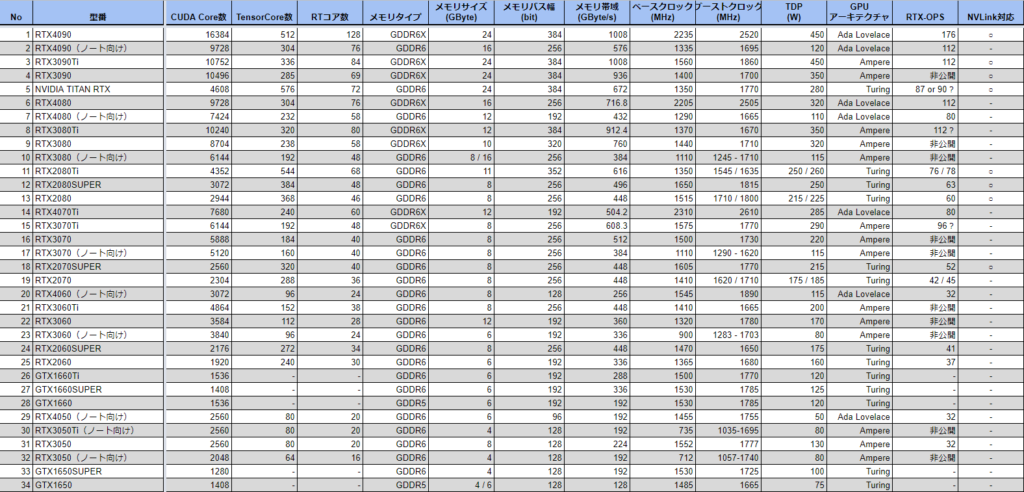Image resolution: width=1024 pixels, height=492 pixels.
Task: Click the GTX1660Ti model name cell
Action: click(99, 376)
